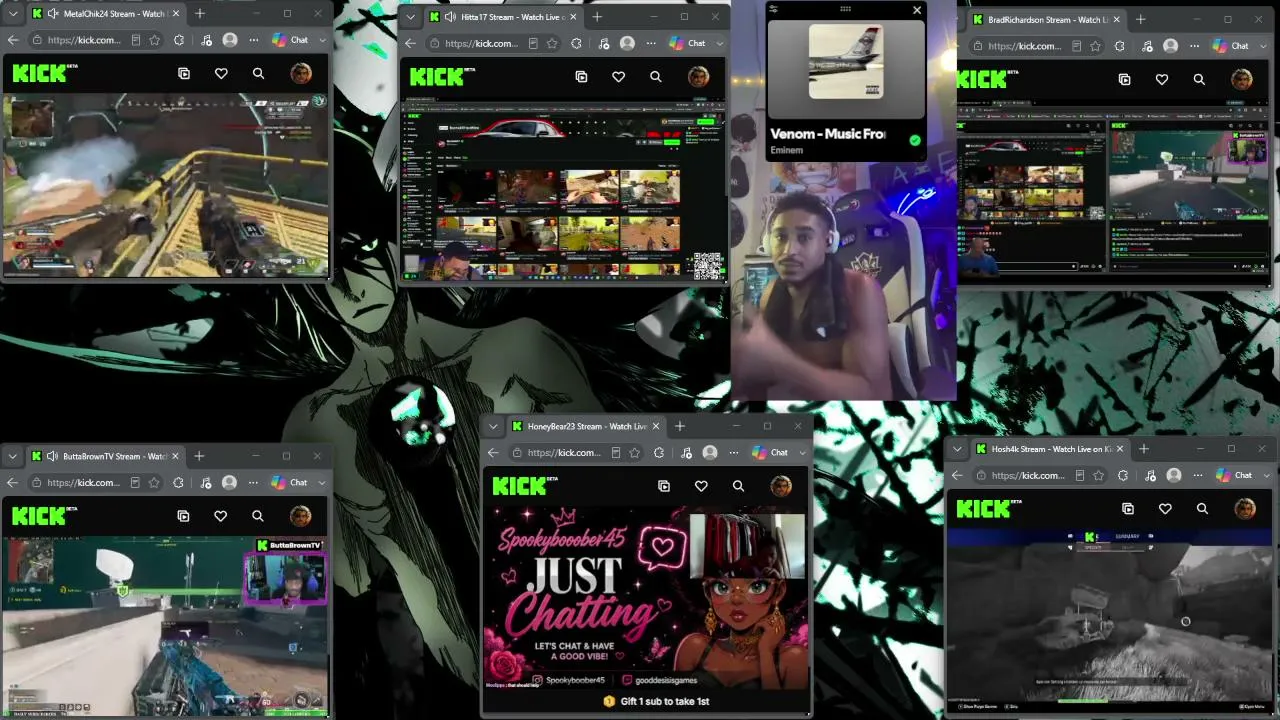Expand the chevron beside Chat in MetalChik24 window
Image resolution: width=1280 pixels, height=720 pixels.
pos(322,40)
